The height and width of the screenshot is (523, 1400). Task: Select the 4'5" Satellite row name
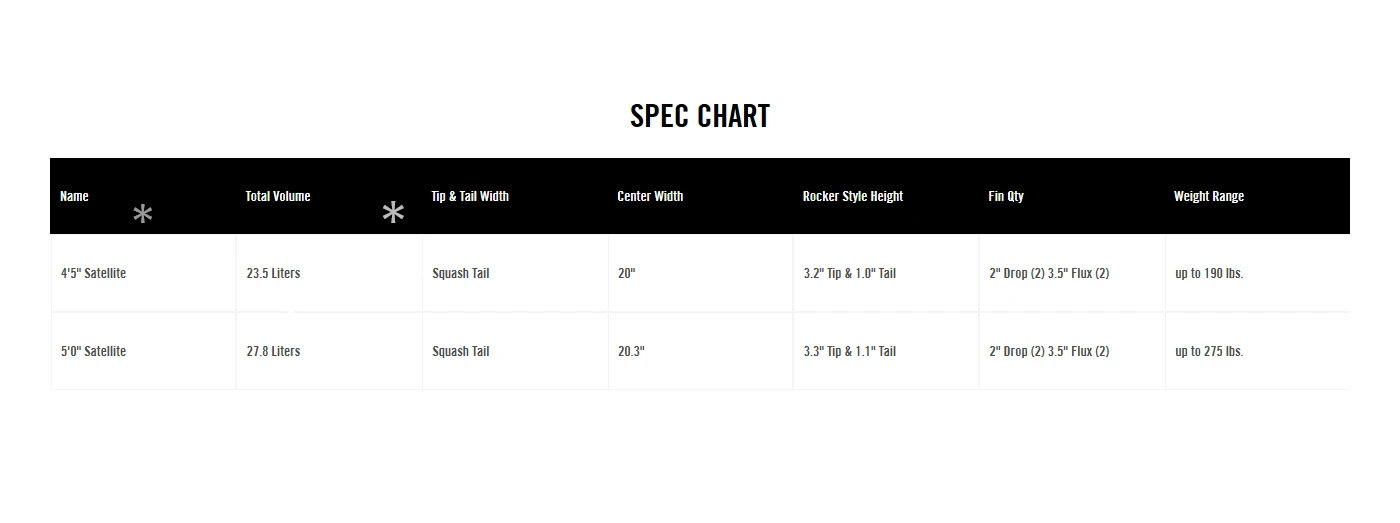pyautogui.click(x=93, y=273)
